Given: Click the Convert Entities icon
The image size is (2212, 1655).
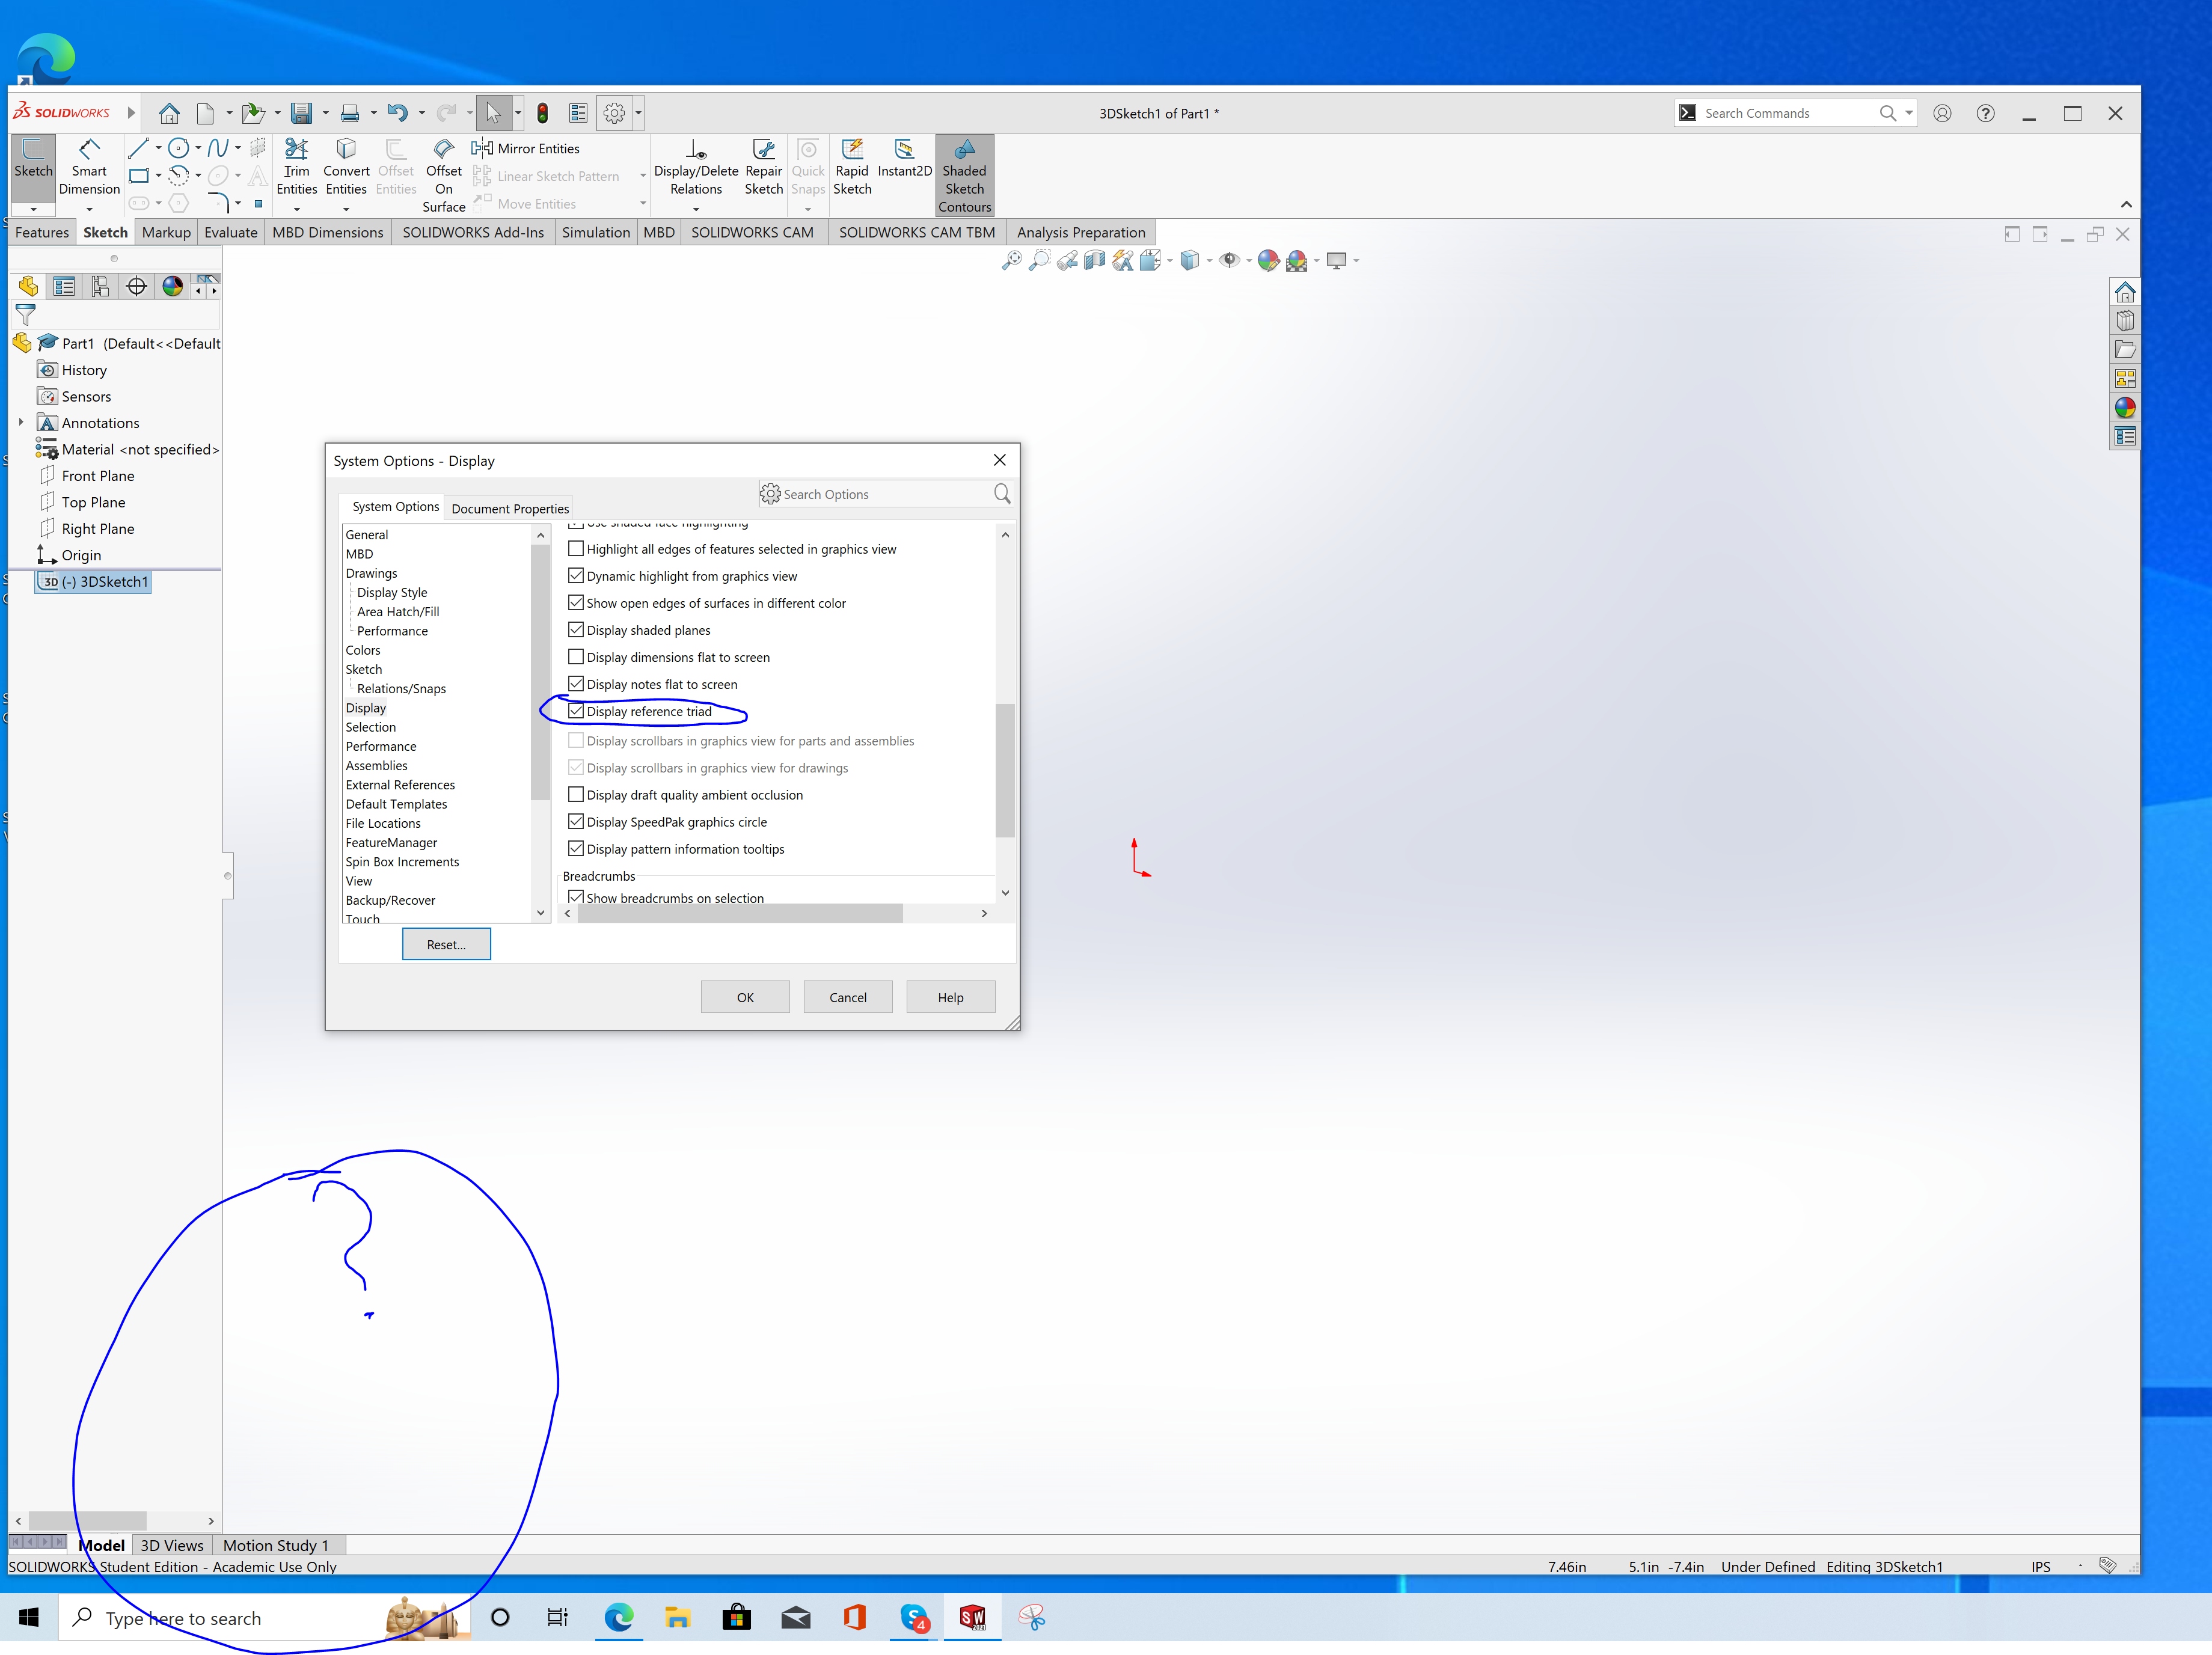Looking at the screenshot, I should pos(346,150).
